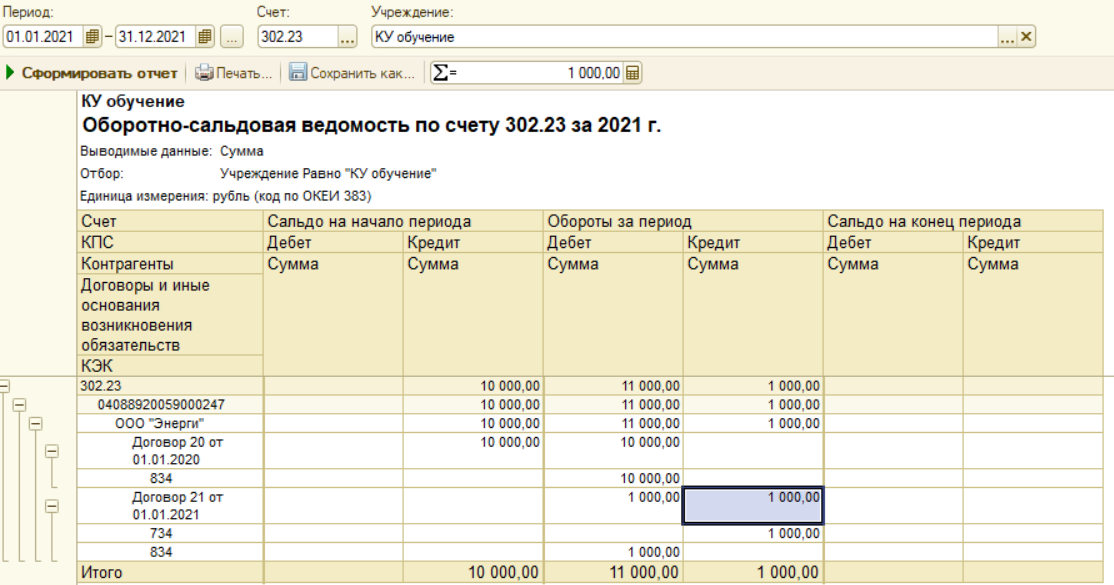Collapse the ООО "Энерги" group
This screenshot has width=1114, height=585.
(36, 424)
